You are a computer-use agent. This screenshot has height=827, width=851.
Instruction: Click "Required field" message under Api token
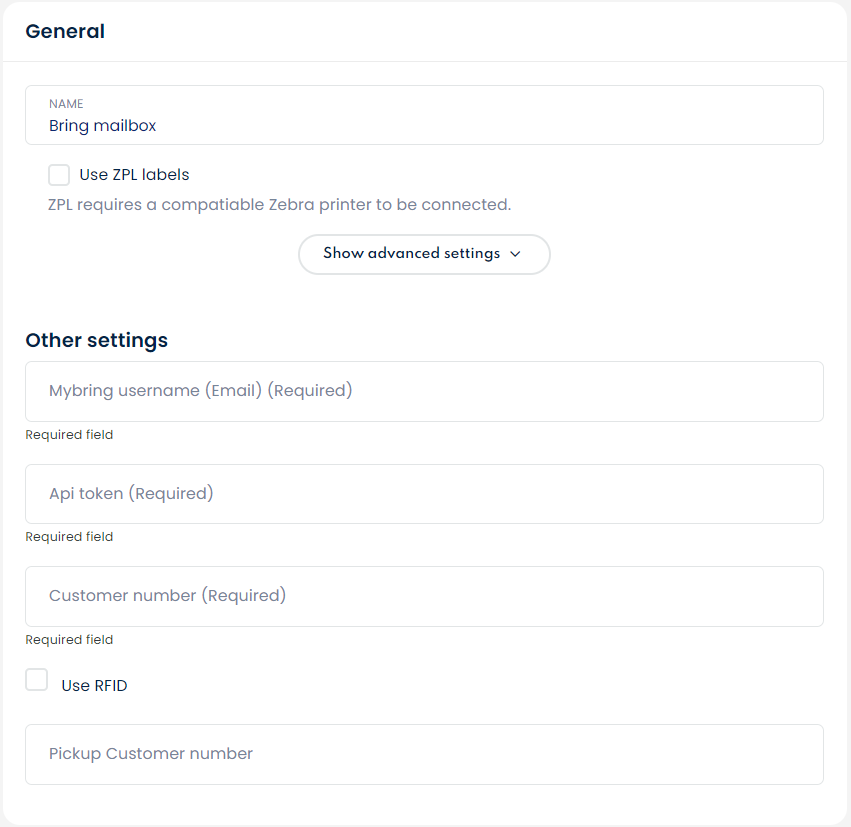tap(69, 537)
